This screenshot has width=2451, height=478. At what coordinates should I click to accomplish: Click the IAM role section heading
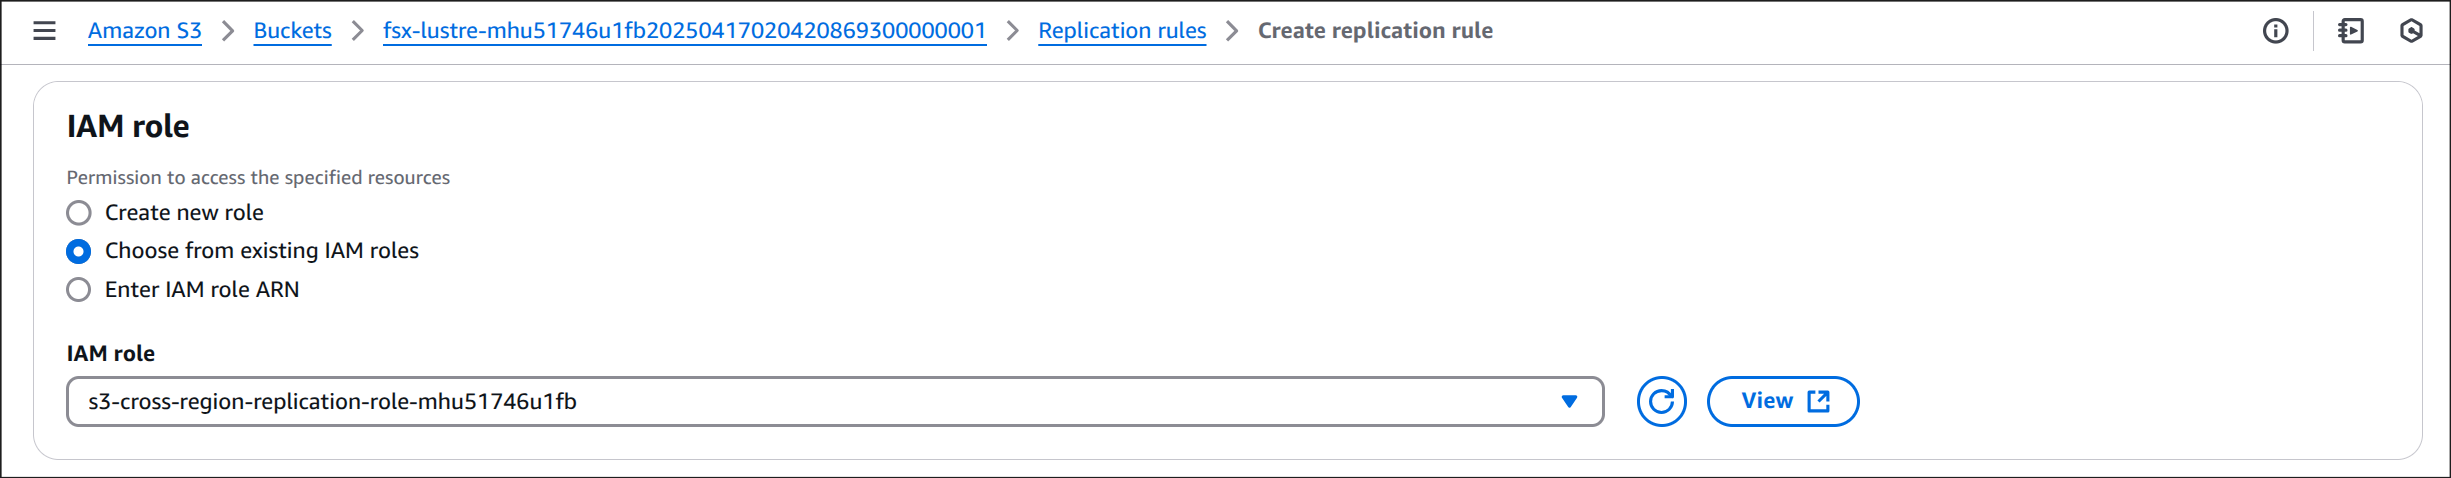coord(128,126)
